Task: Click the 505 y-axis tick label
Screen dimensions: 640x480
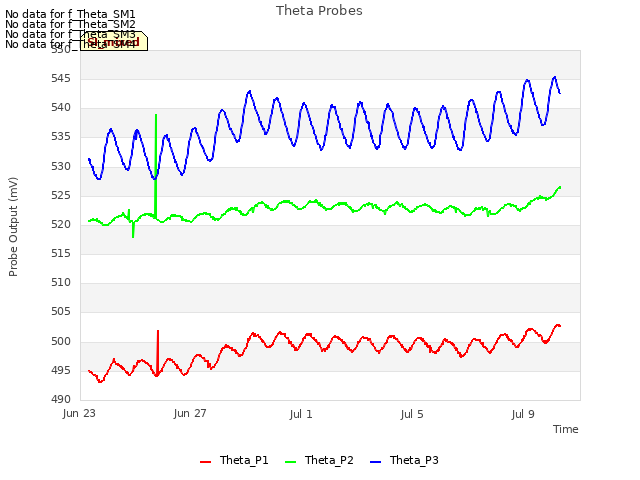Action: (61, 312)
